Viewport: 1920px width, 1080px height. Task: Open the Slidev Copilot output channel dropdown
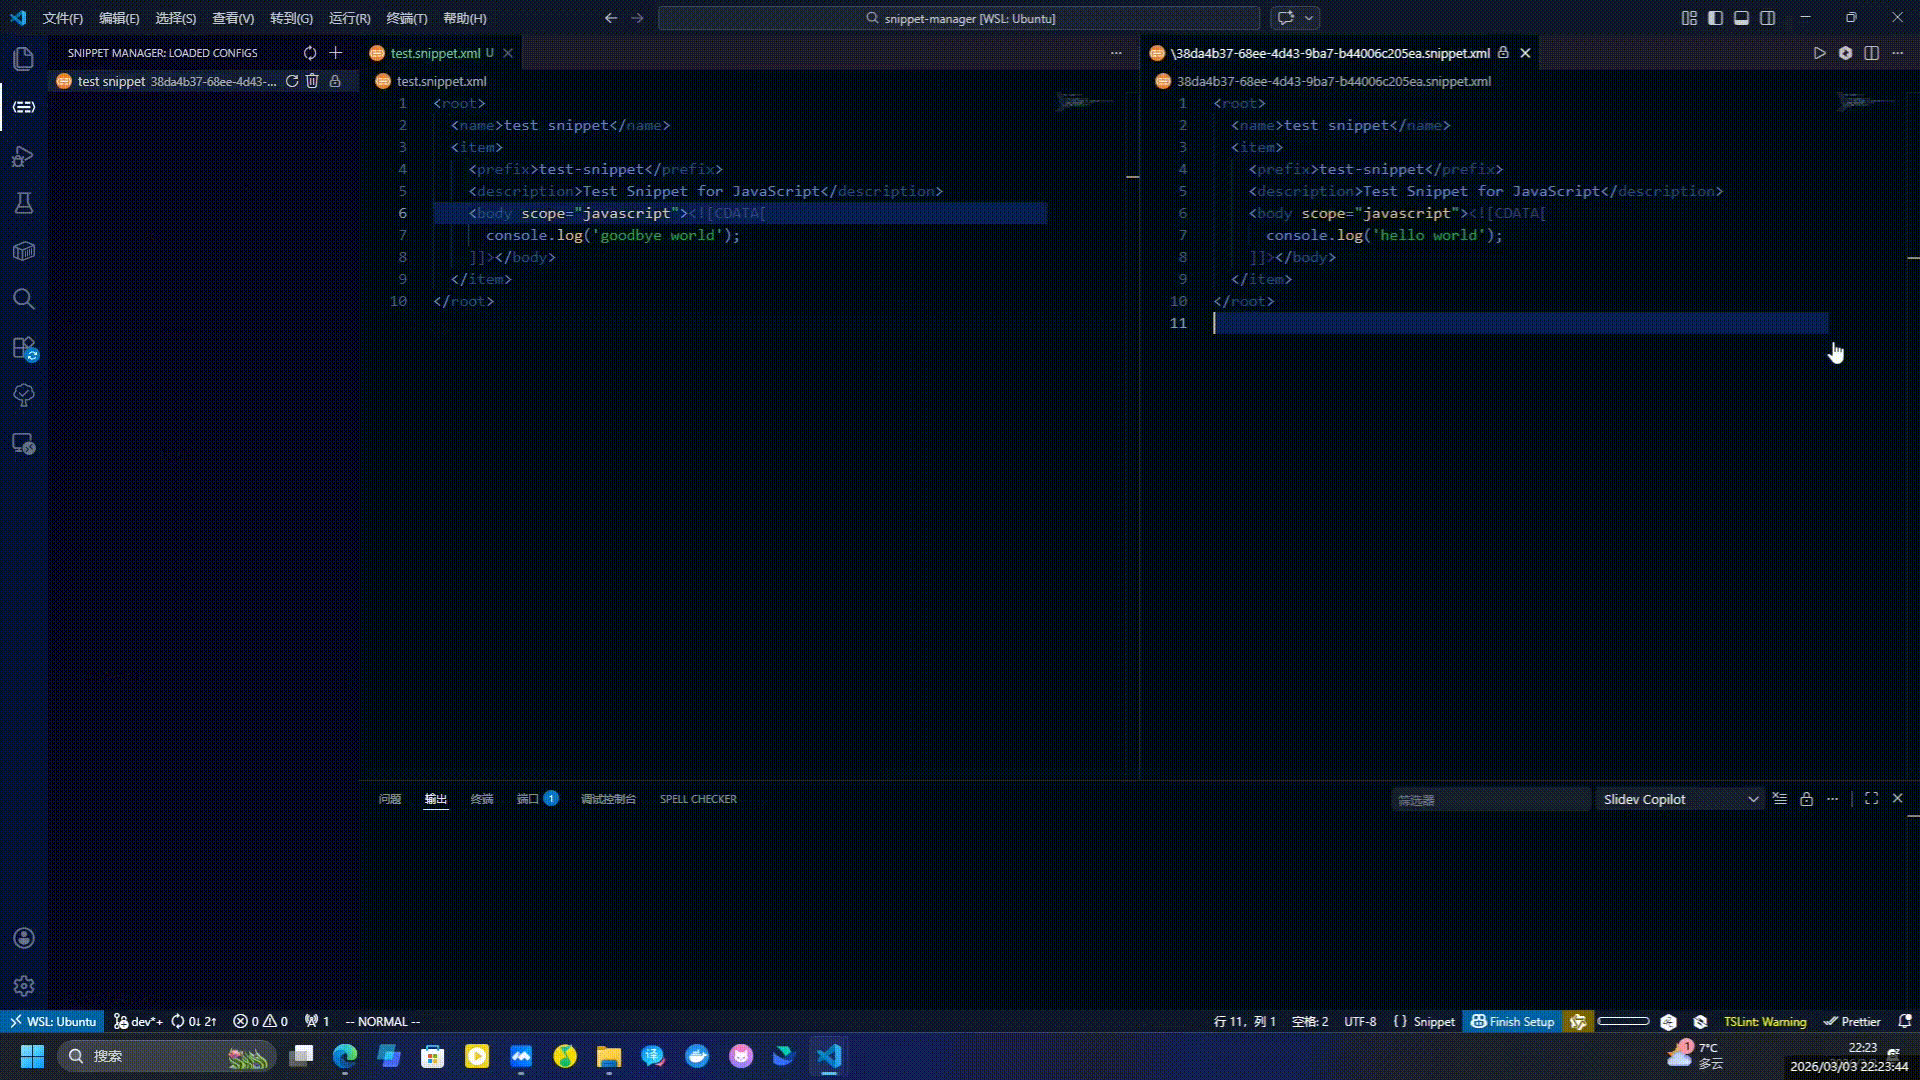tap(1679, 799)
